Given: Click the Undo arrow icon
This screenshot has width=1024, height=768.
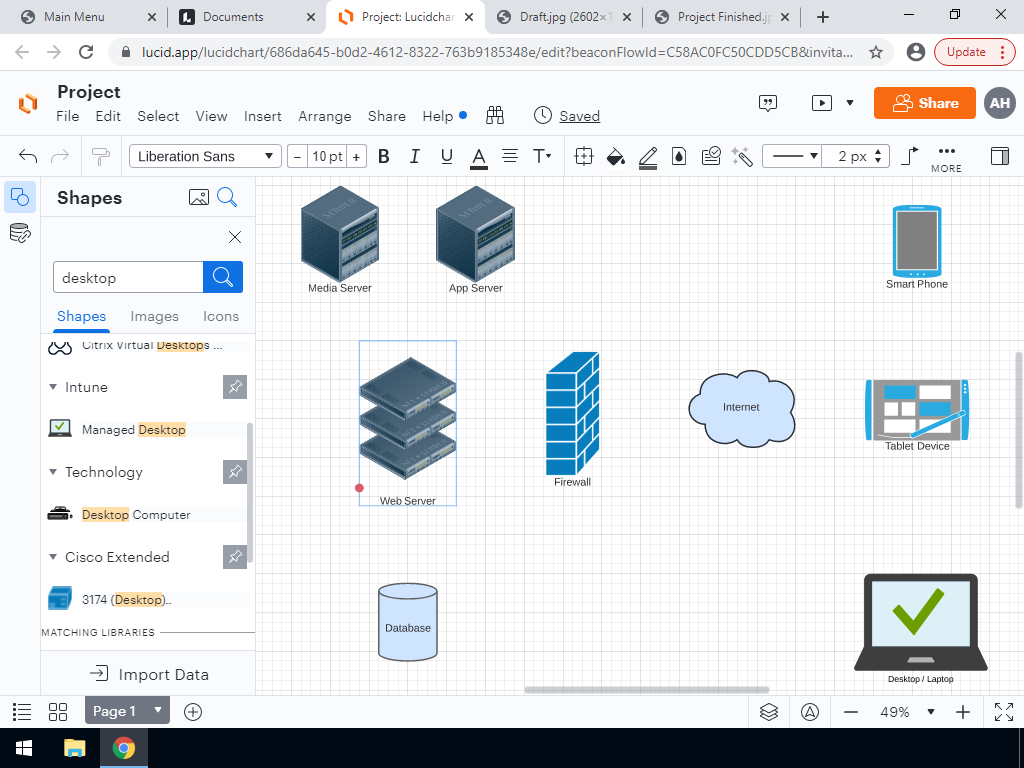Looking at the screenshot, I should click(28, 156).
